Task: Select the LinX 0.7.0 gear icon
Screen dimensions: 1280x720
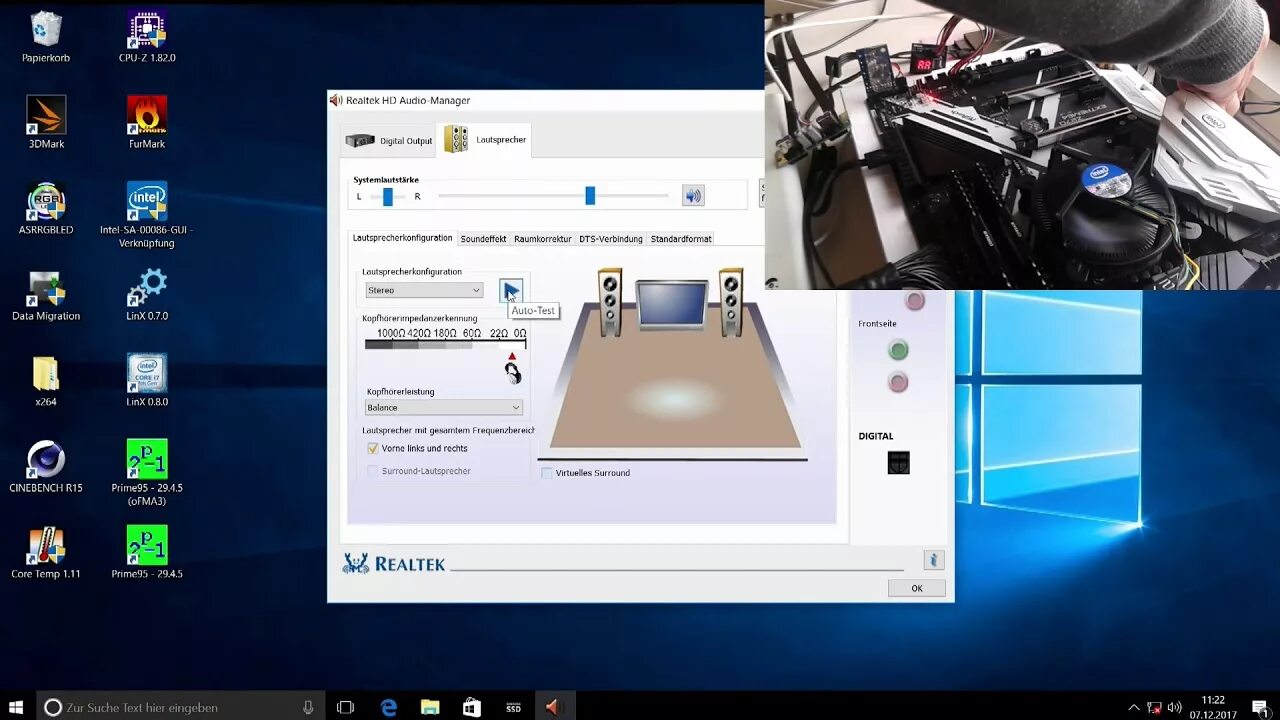Action: [x=147, y=288]
